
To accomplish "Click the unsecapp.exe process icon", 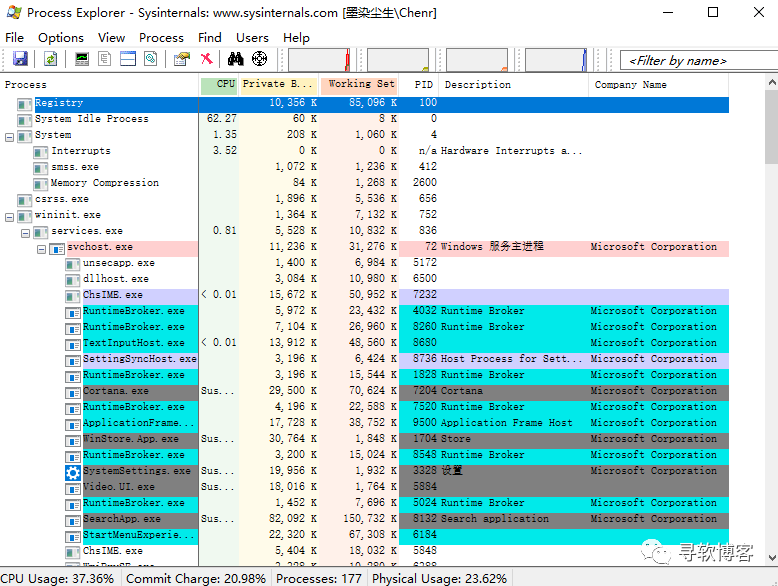I will pyautogui.click(x=73, y=265).
